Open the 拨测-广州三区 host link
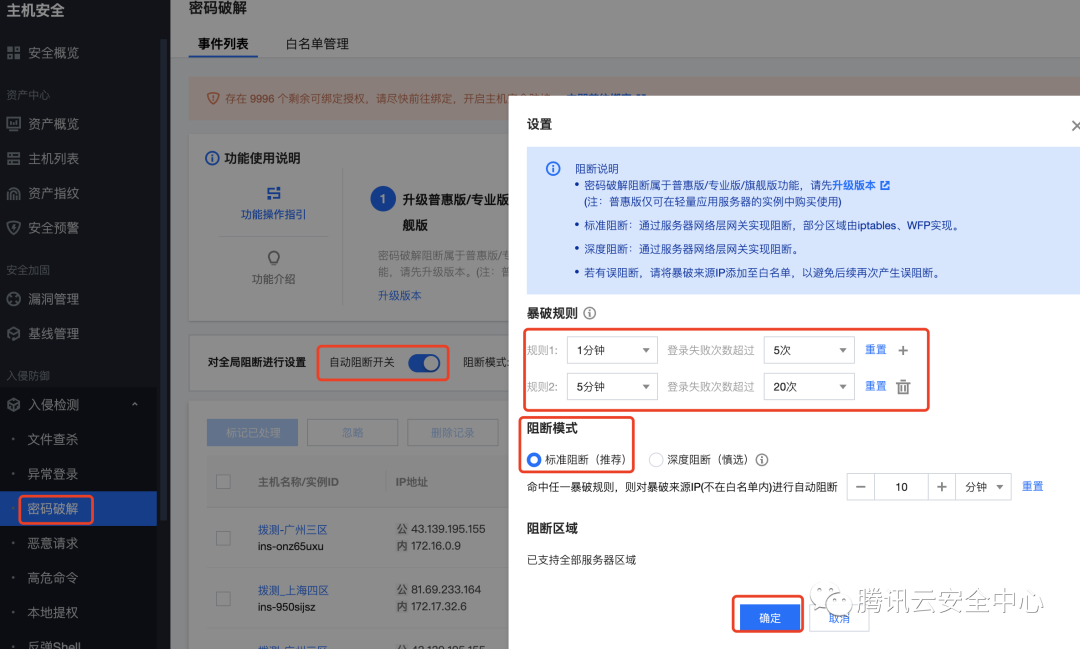The width and height of the screenshot is (1080, 649). coord(293,530)
